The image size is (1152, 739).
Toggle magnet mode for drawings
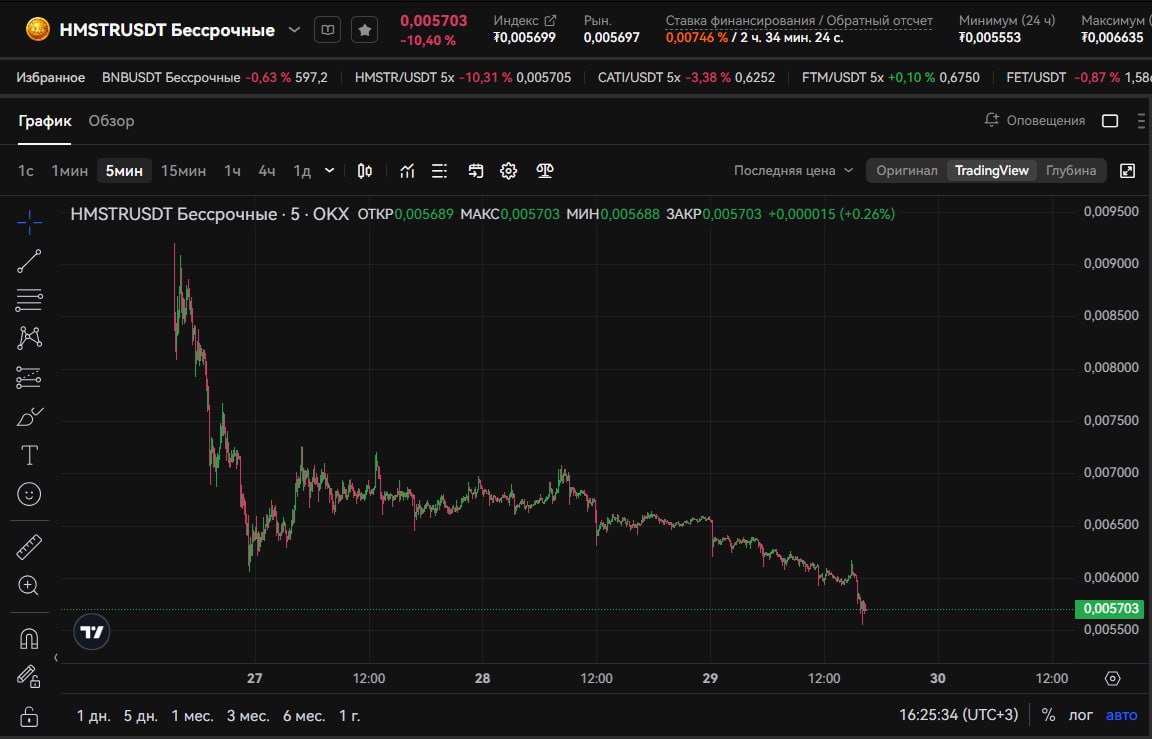click(29, 638)
